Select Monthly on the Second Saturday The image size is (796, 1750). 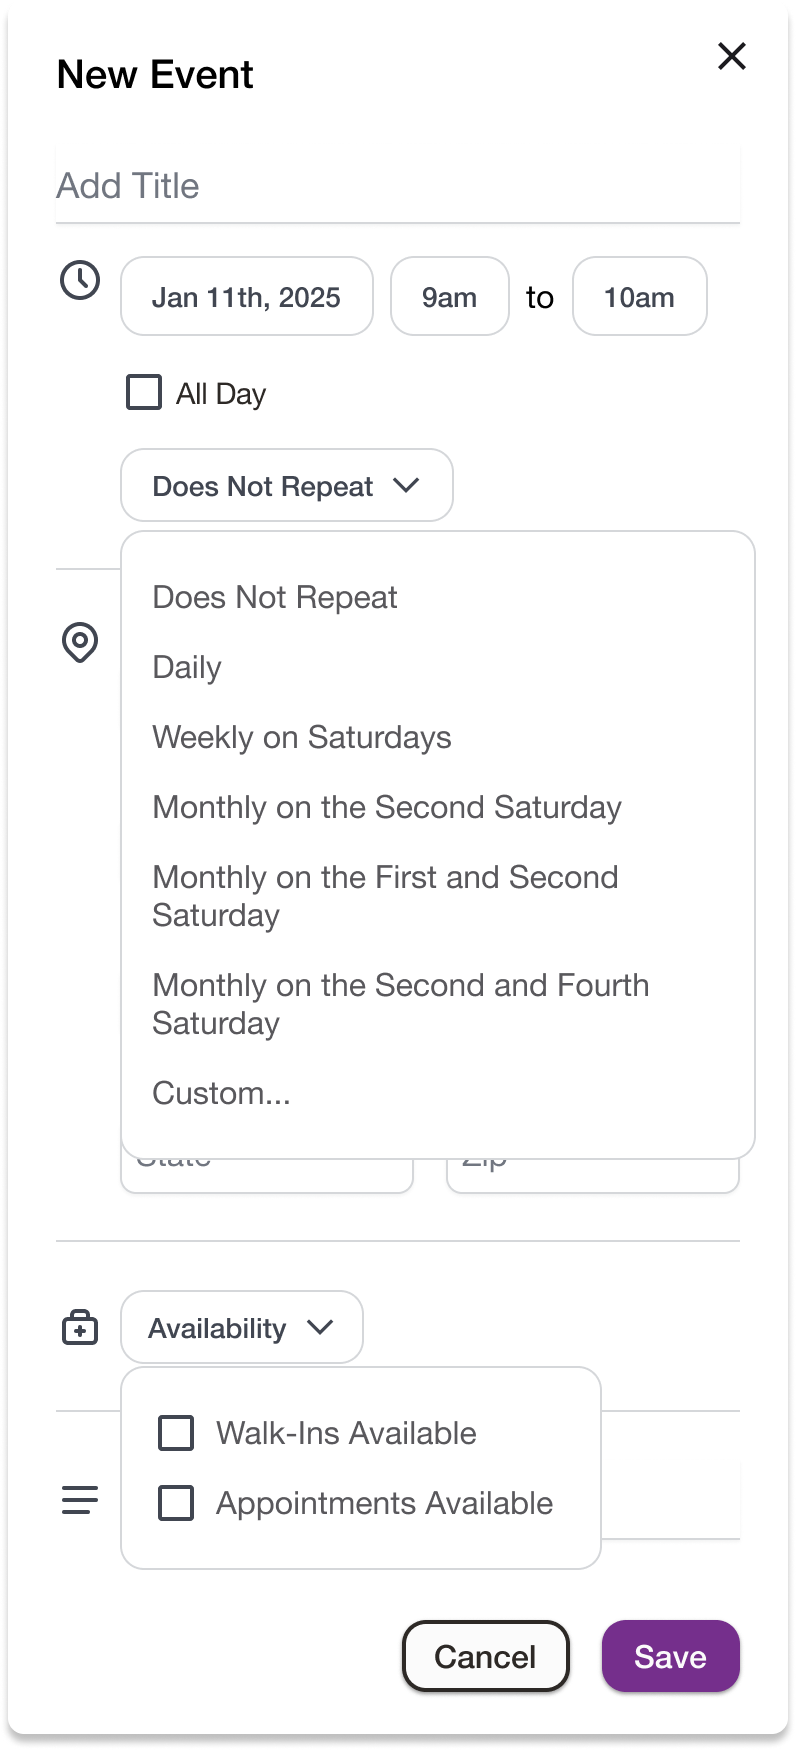click(387, 807)
